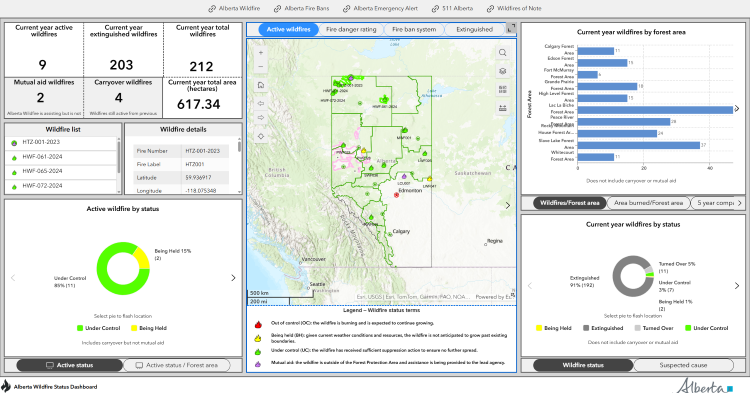Show previous current year status chart
This screenshot has height=393, width=750.
[x=529, y=285]
